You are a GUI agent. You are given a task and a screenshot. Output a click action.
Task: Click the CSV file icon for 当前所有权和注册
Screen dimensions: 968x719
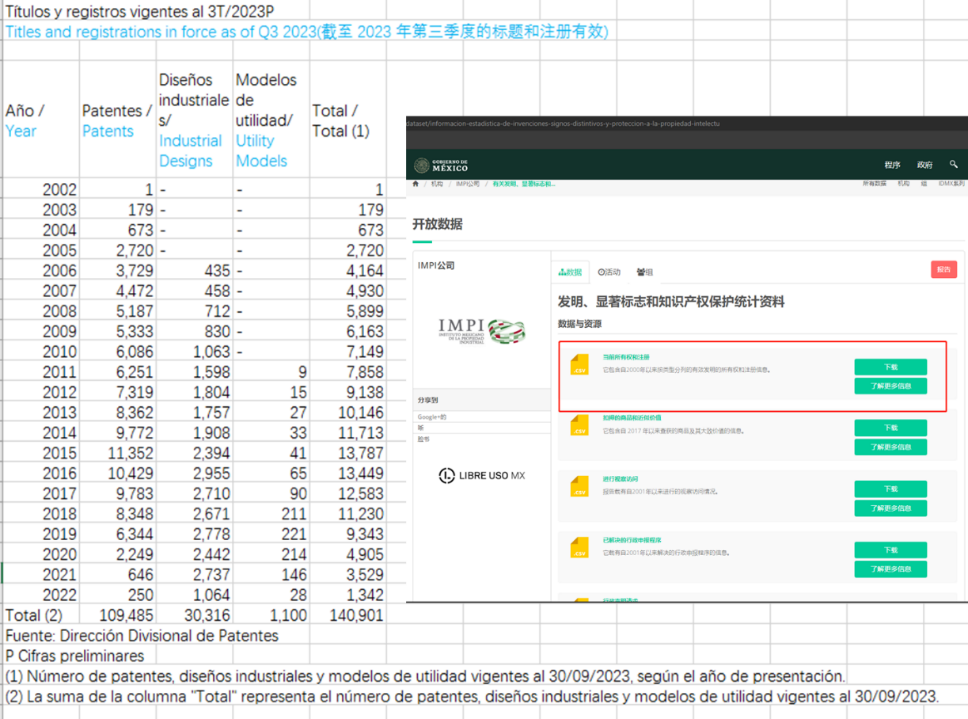click(x=579, y=364)
